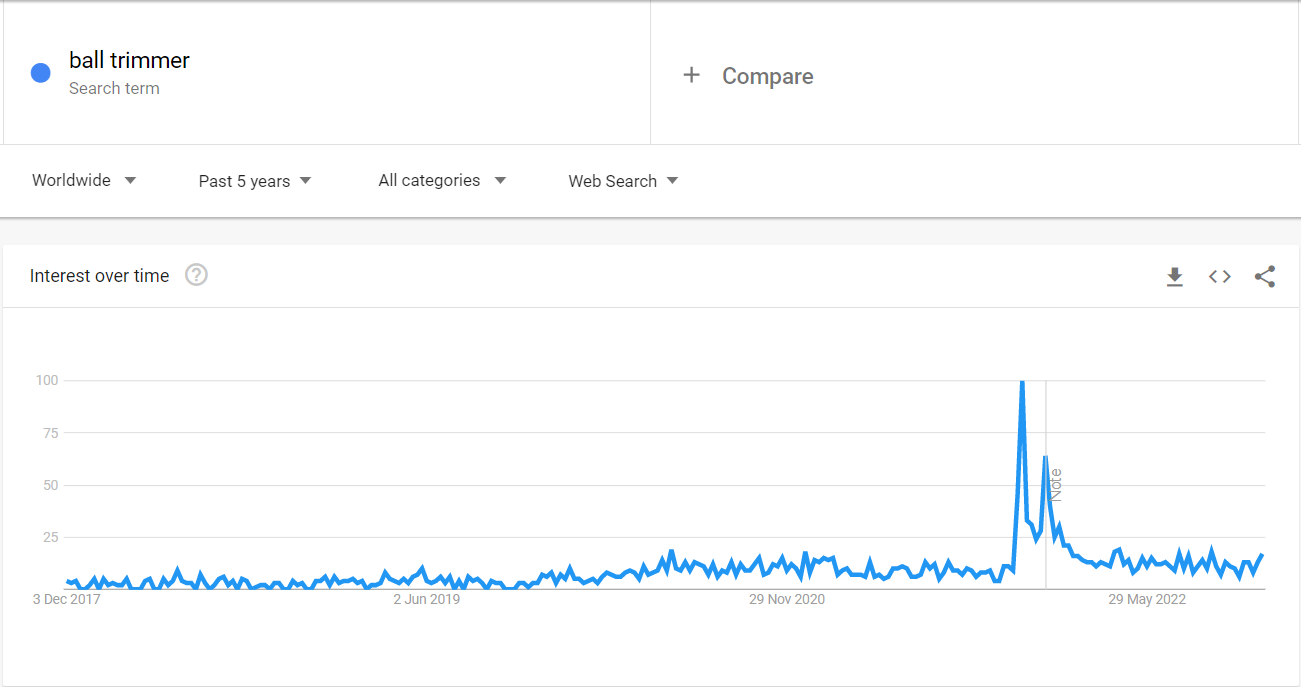Screen dimensions: 1301x687
Task: Click the 3 Dec 2017 axis label
Action: [x=66, y=600]
